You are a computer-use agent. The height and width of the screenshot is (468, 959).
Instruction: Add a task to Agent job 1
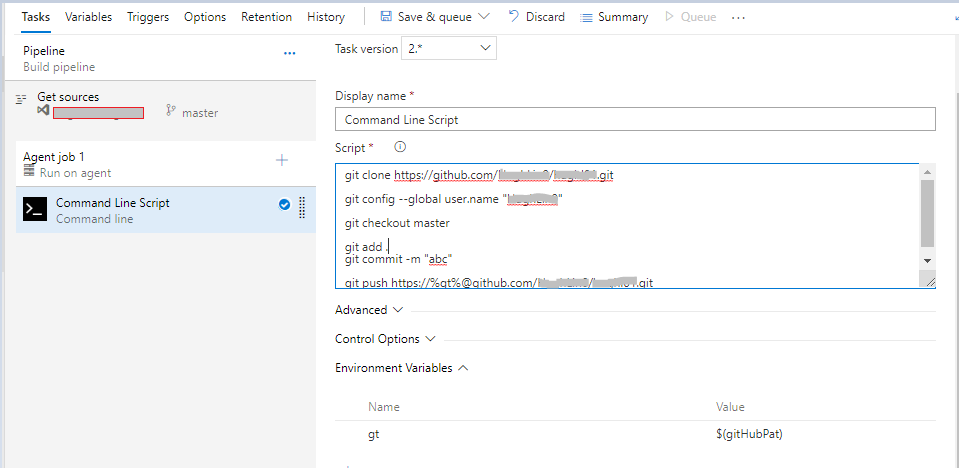tap(282, 160)
